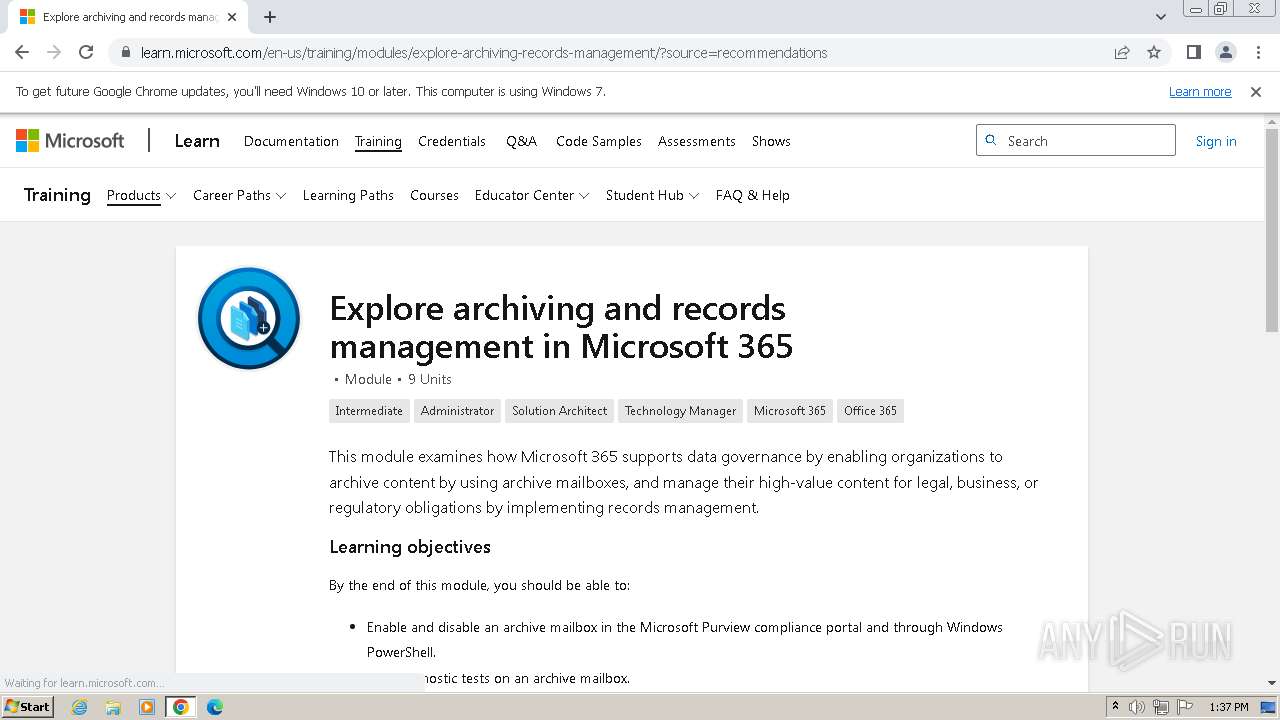Open the Learn home link
Viewport: 1280px width, 720px height.
[x=197, y=141]
